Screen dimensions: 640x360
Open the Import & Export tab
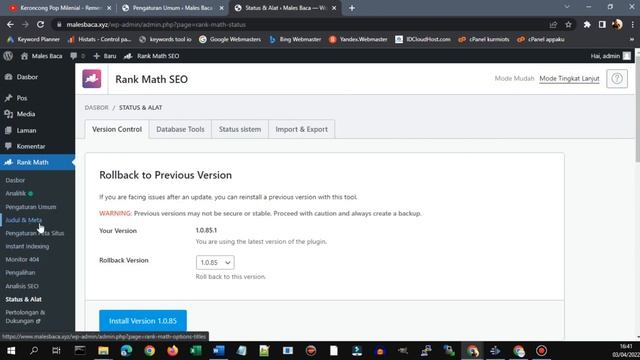point(301,129)
